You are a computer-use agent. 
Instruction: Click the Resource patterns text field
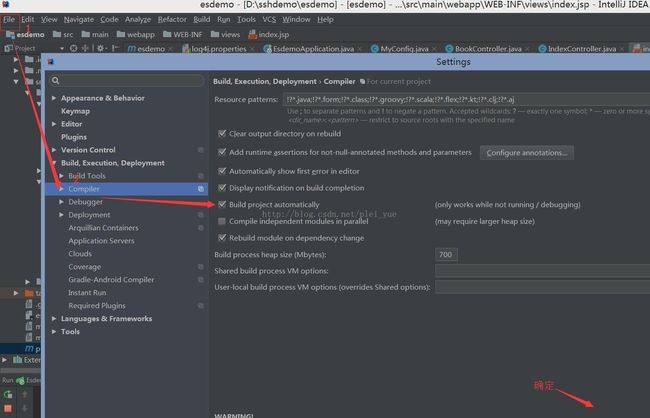(x=466, y=100)
